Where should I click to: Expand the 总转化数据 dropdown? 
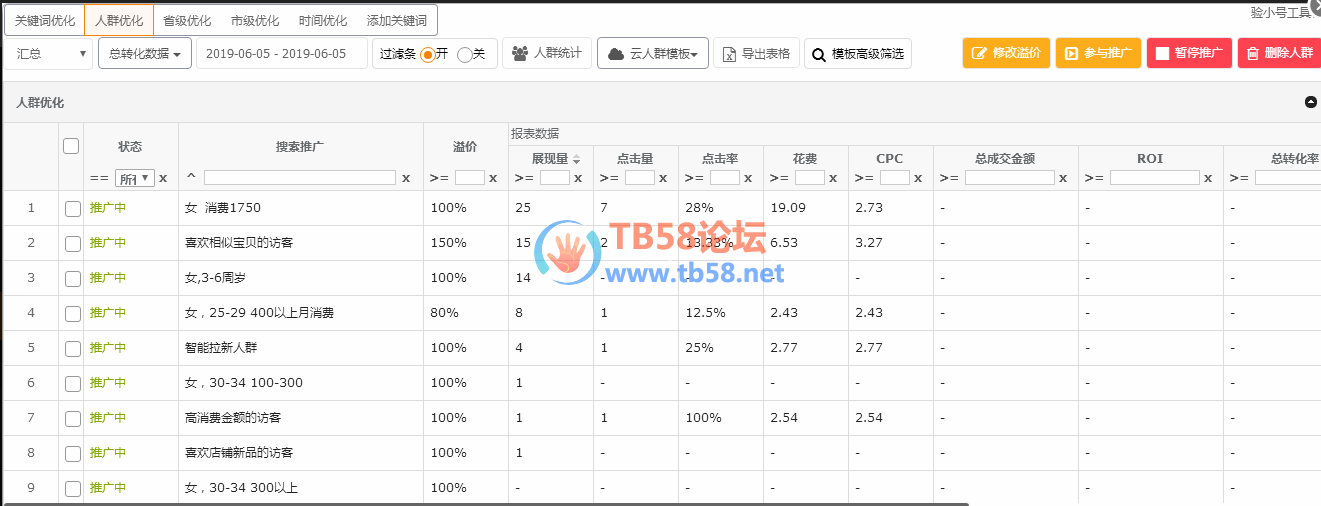145,54
